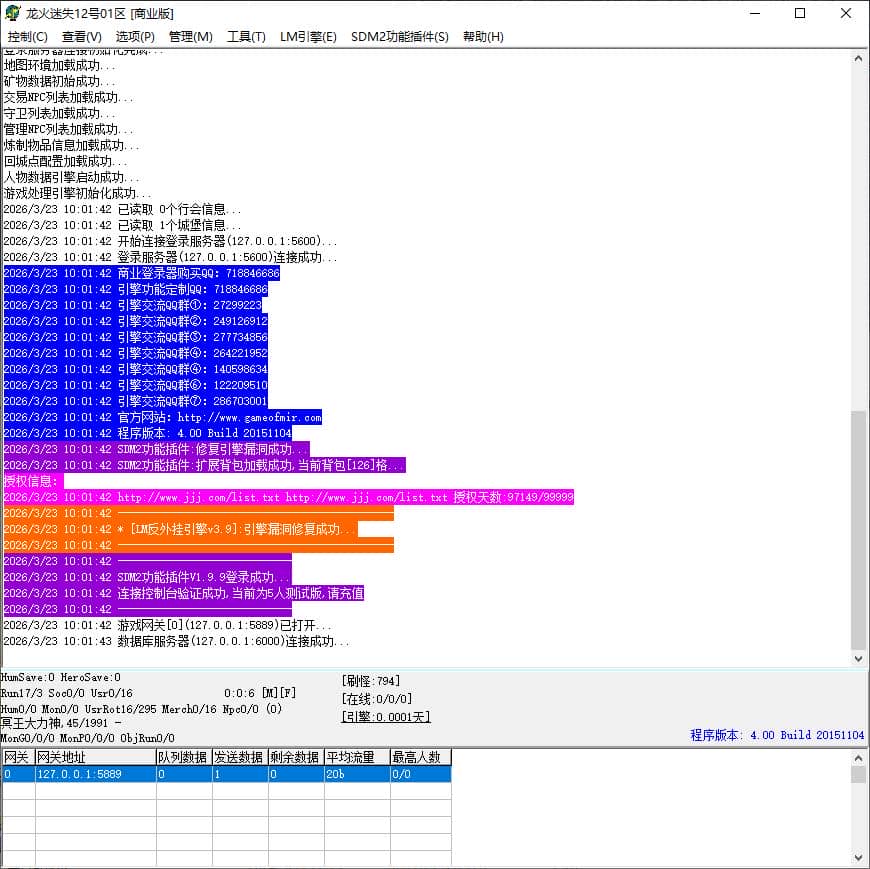Image resolution: width=870 pixels, height=869 pixels.
Task: Click the 游戏网关[0] 已打开 log line
Action: pyautogui.click(x=168, y=625)
